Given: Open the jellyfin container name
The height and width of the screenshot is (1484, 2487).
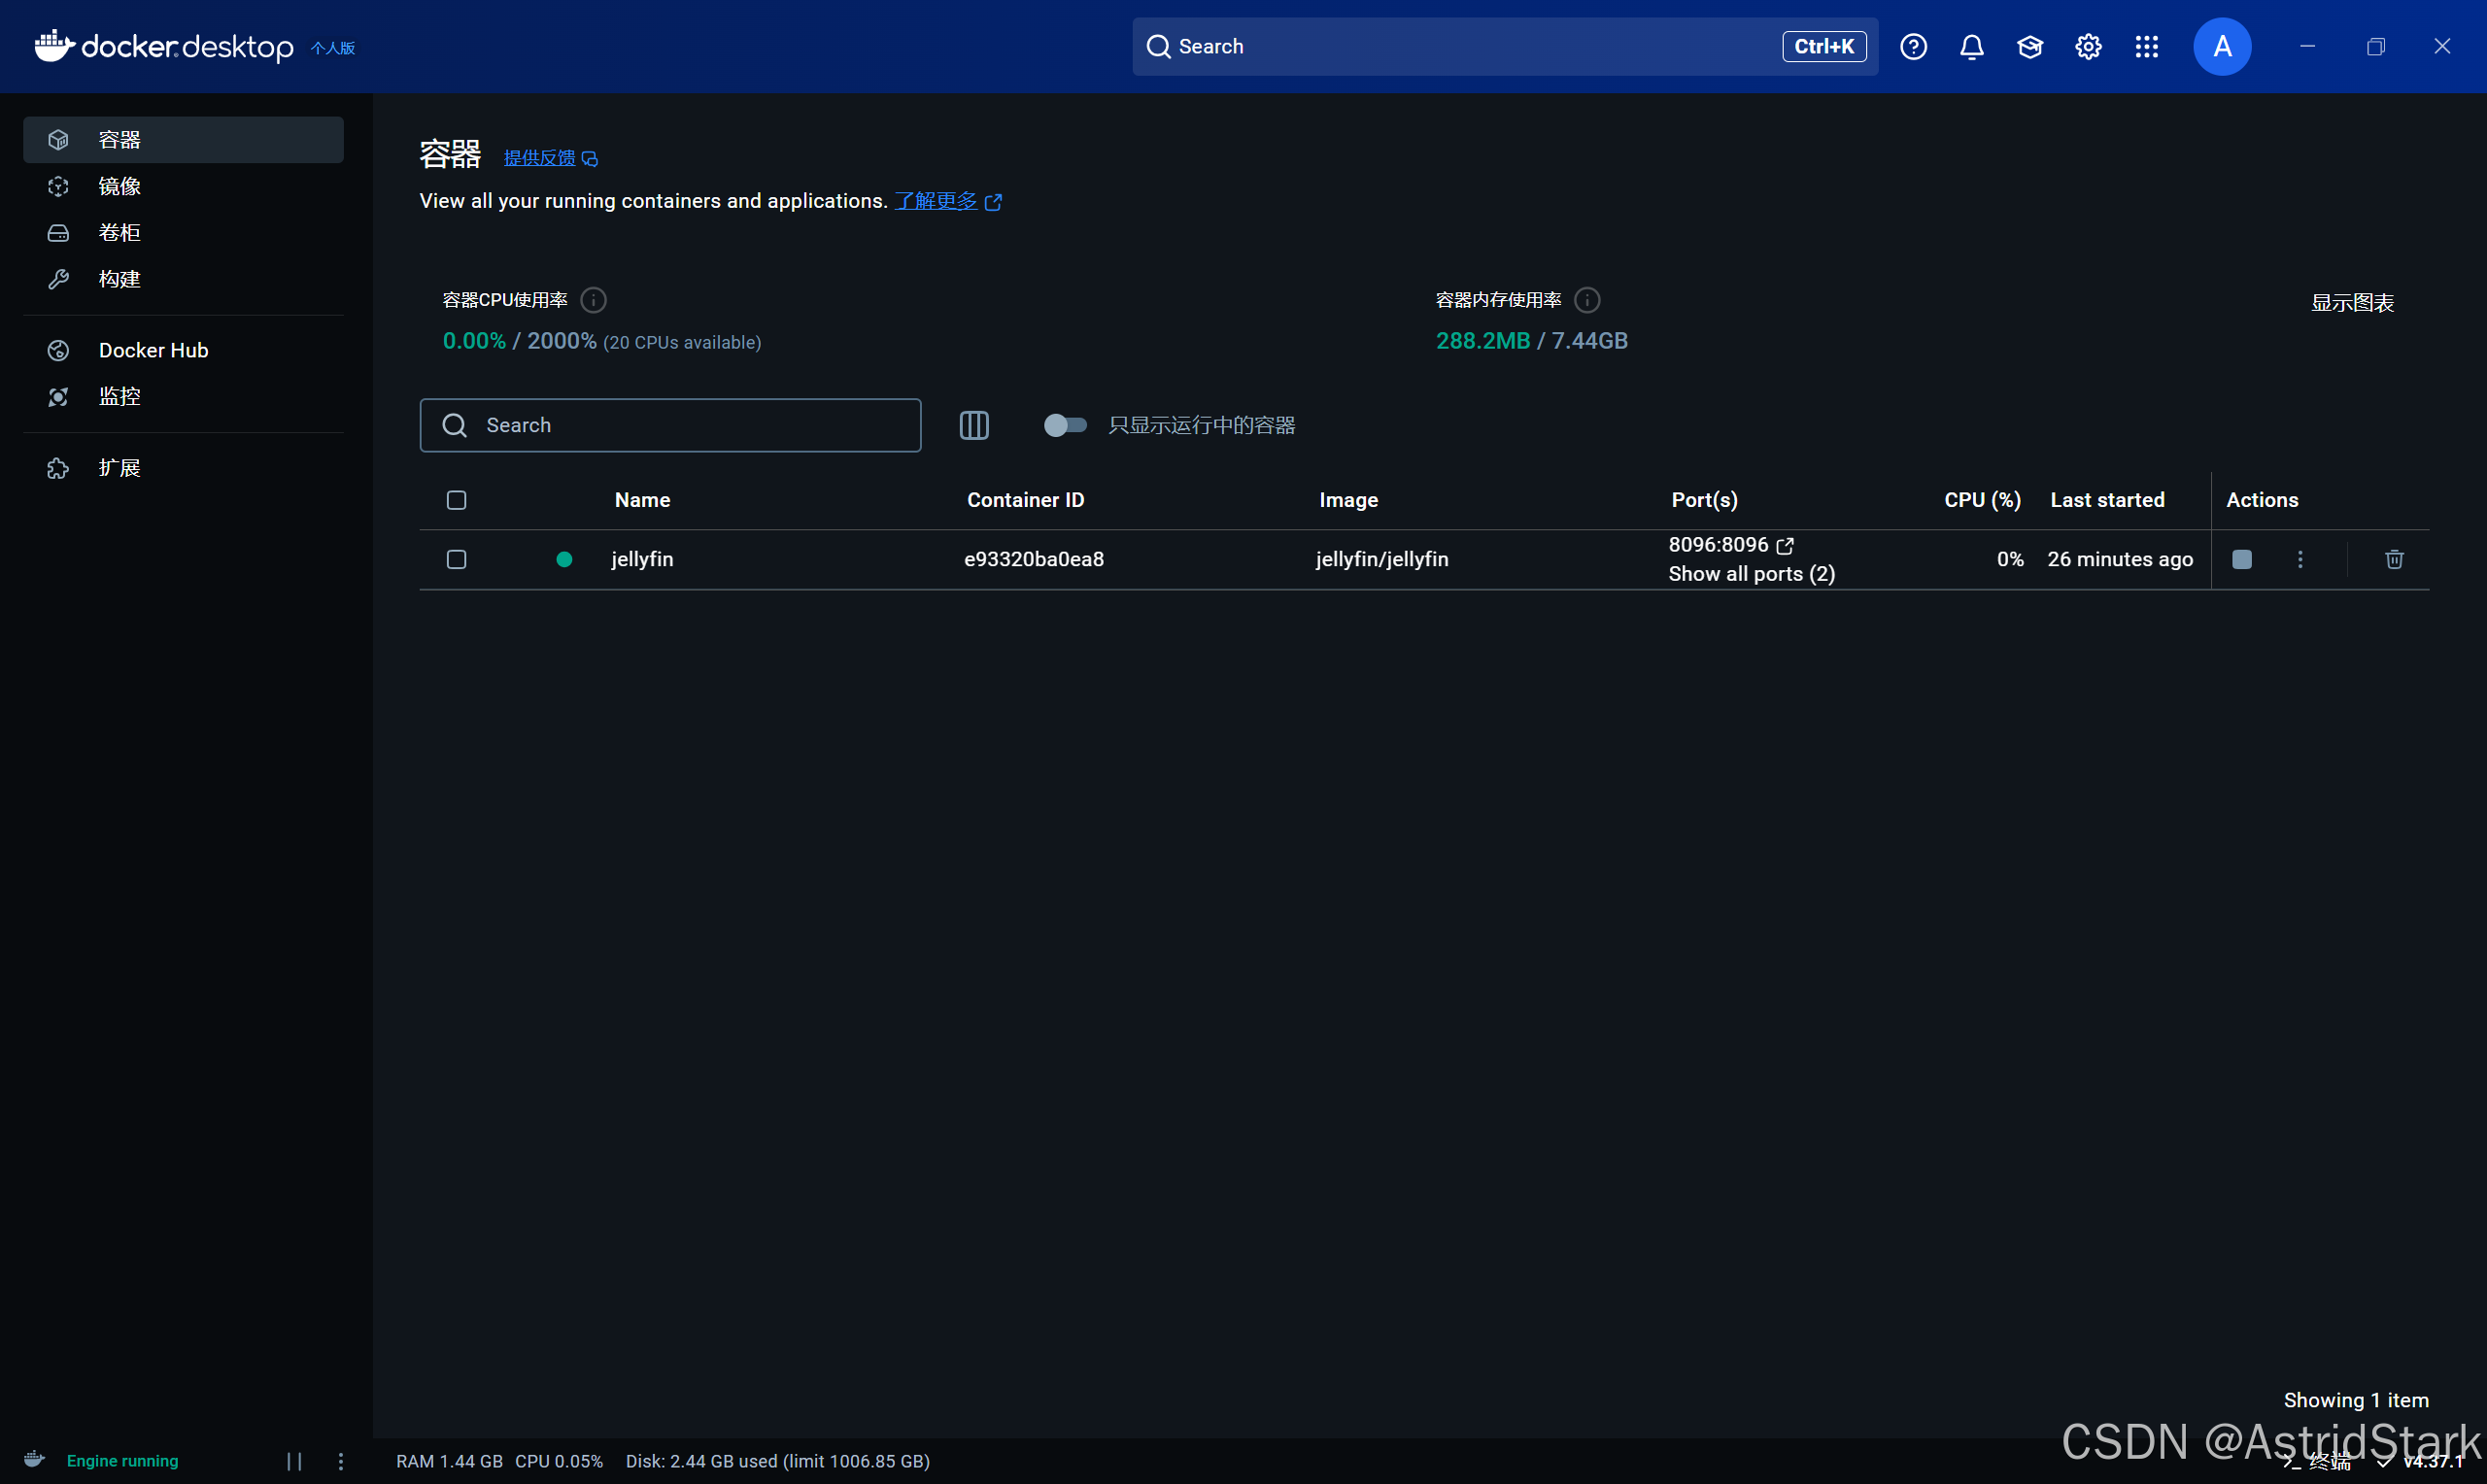Looking at the screenshot, I should pos(642,559).
